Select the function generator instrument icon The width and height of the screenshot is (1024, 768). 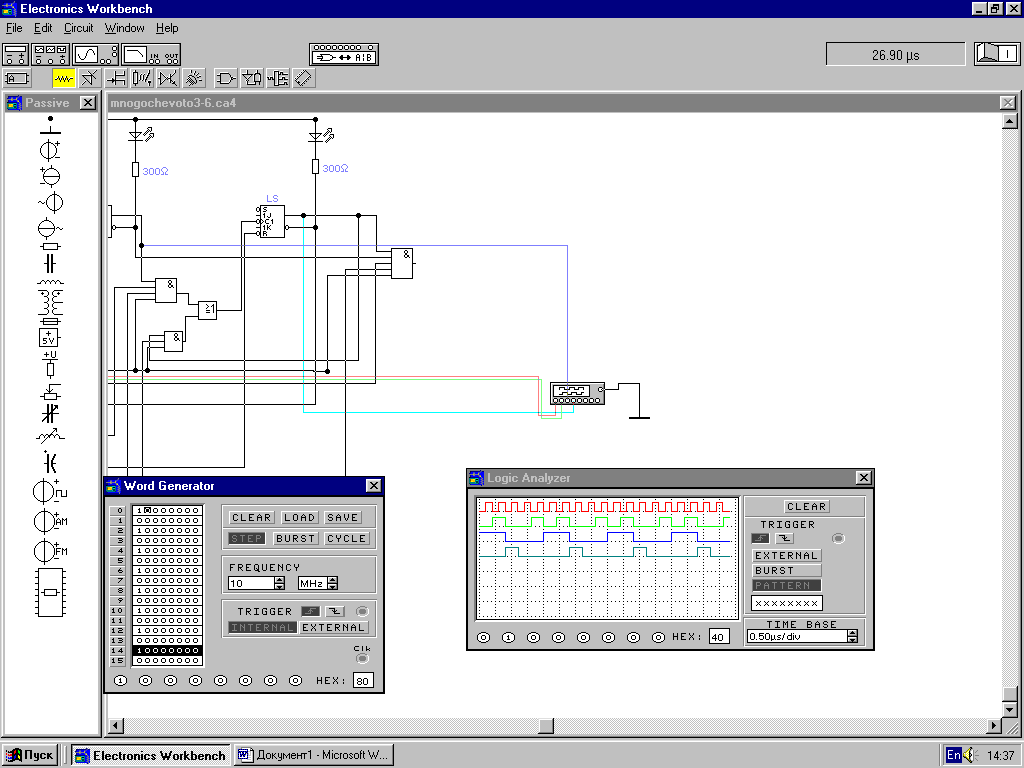click(50, 55)
